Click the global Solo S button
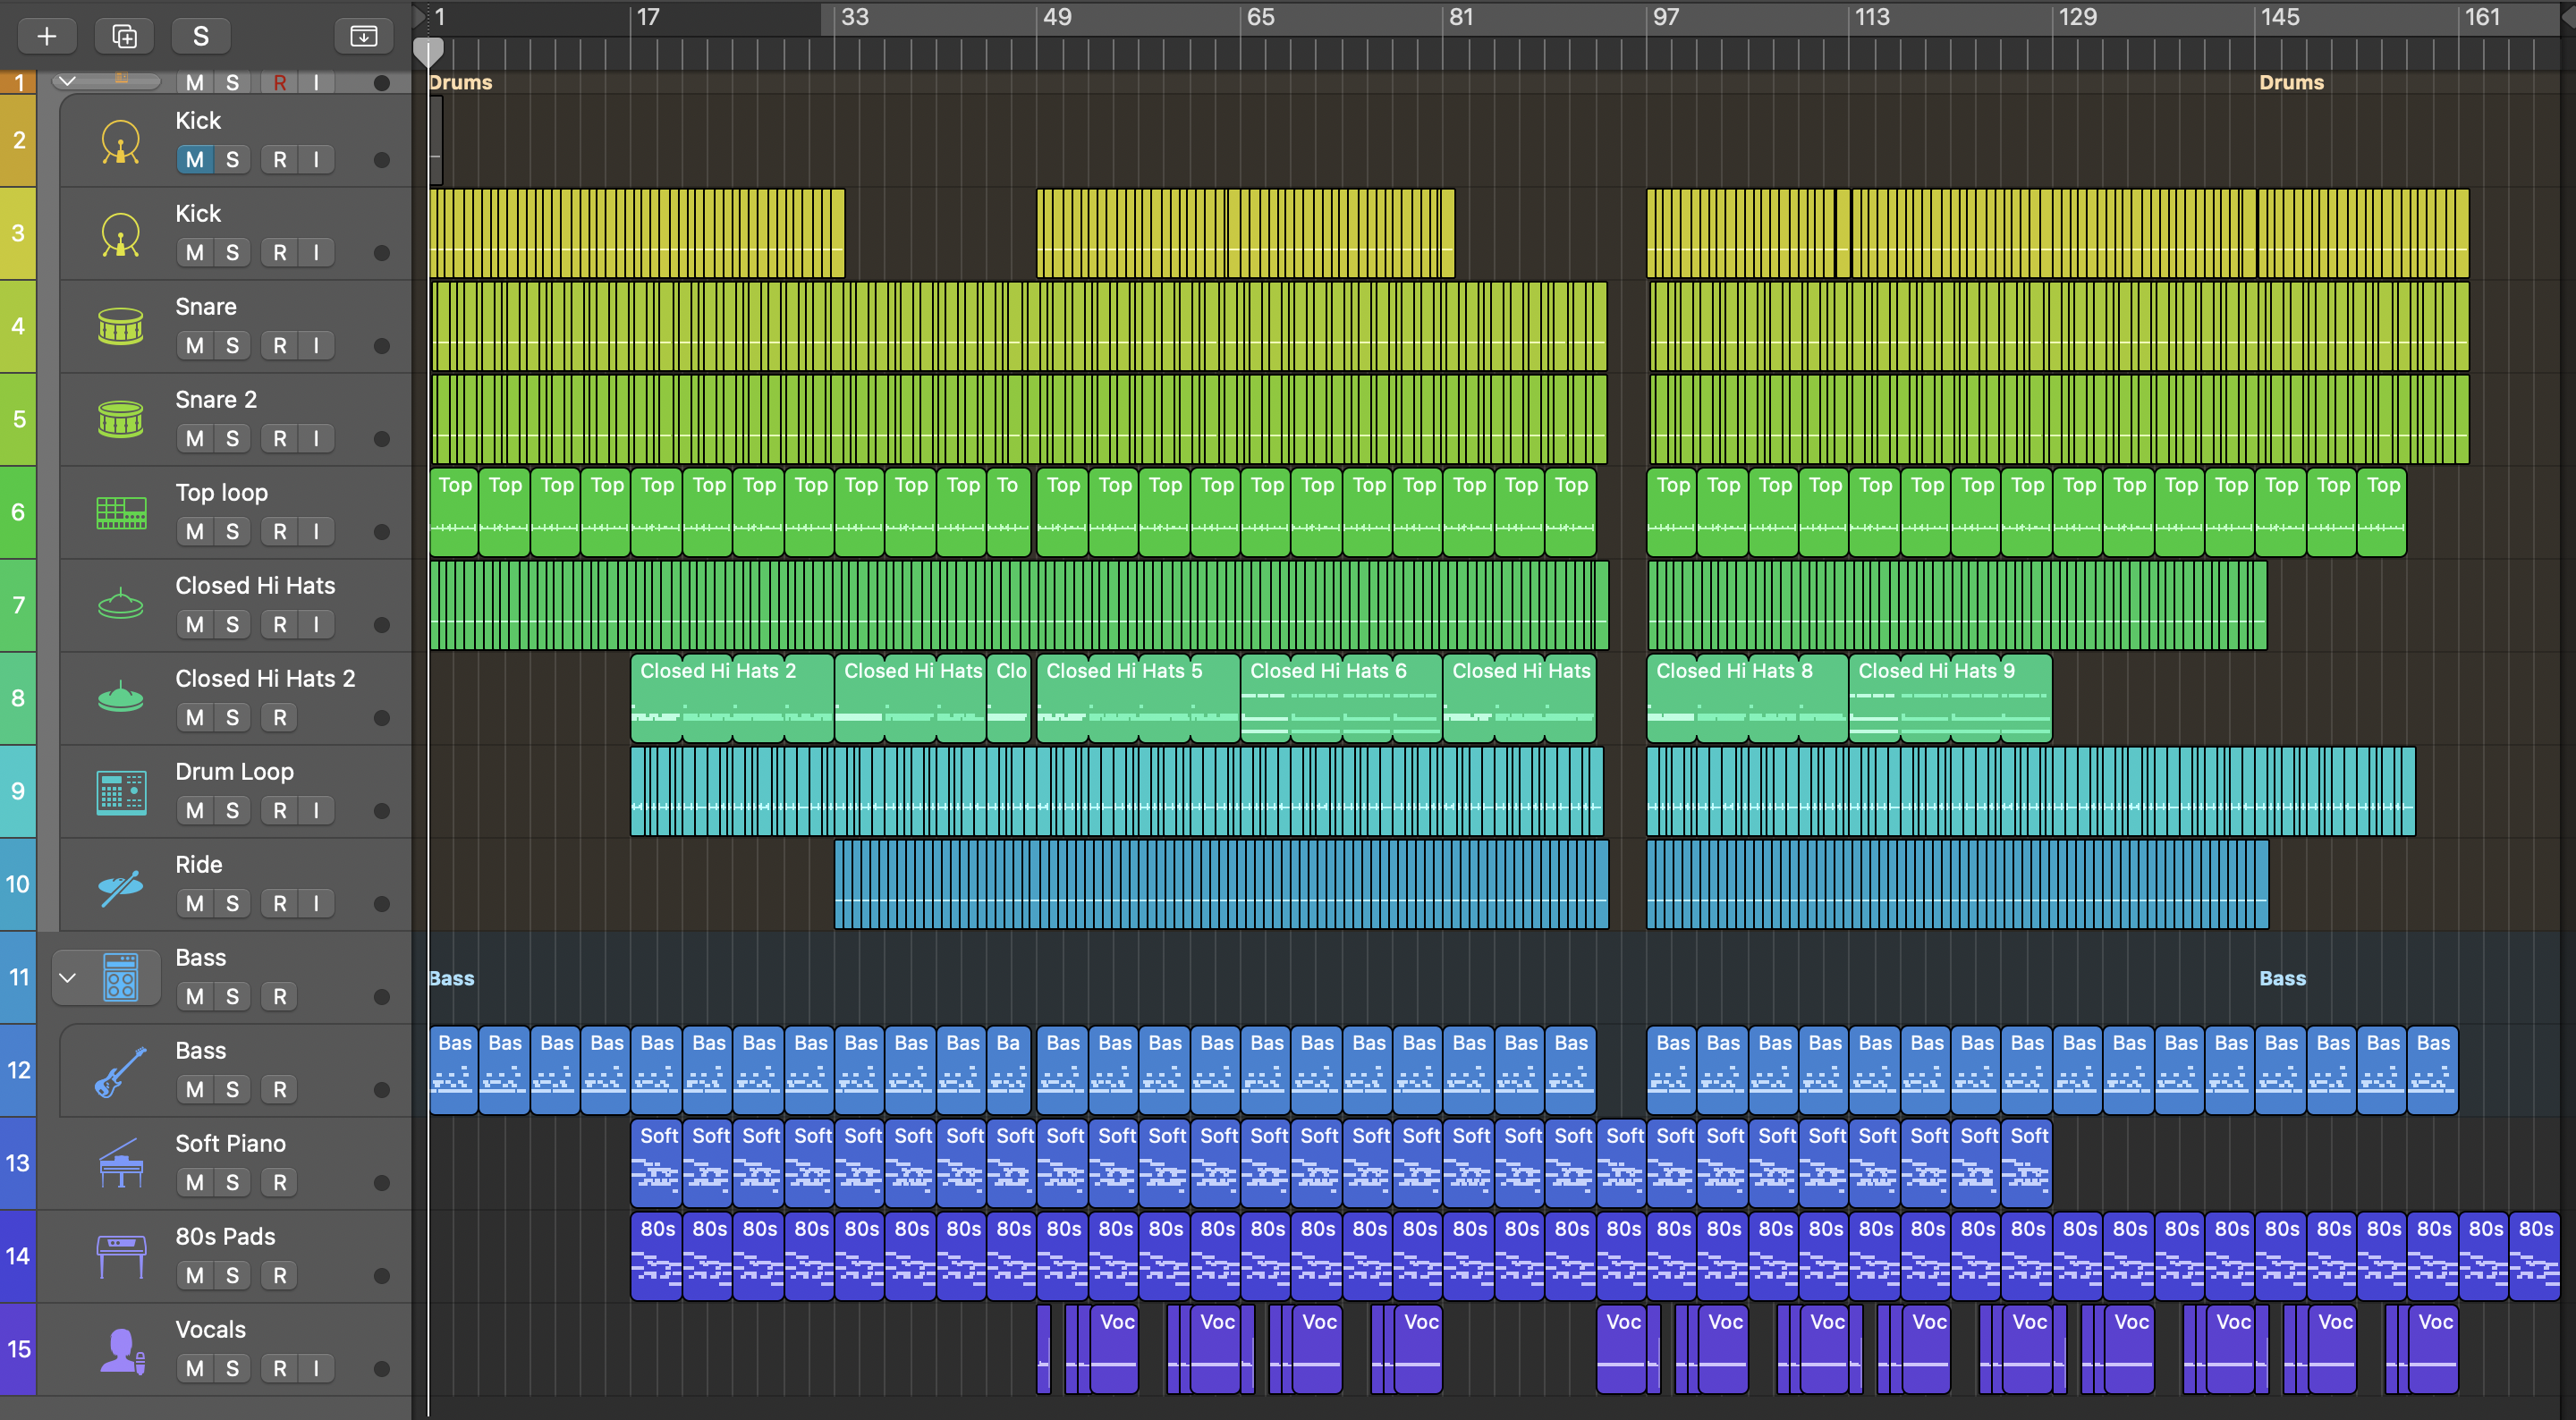Viewport: 2576px width, 1420px height. (200, 37)
